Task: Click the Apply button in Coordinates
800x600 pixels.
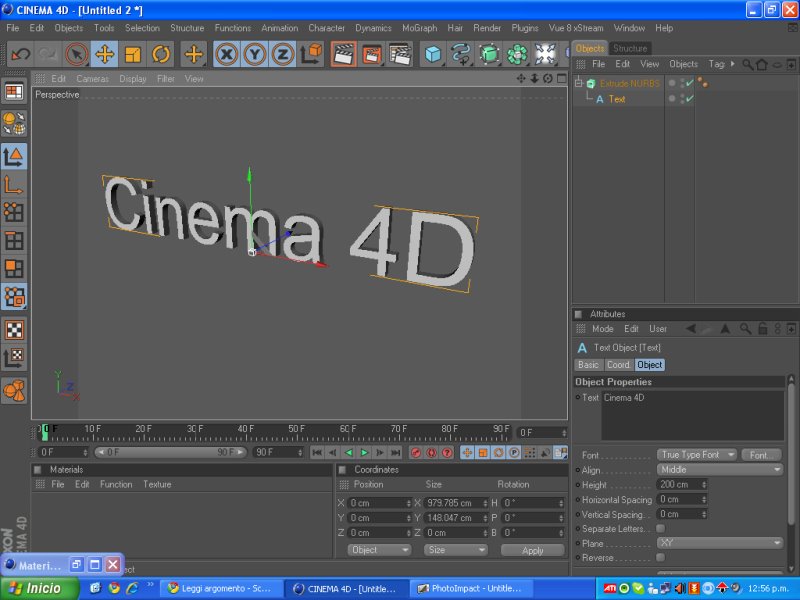Action: pyautogui.click(x=532, y=550)
